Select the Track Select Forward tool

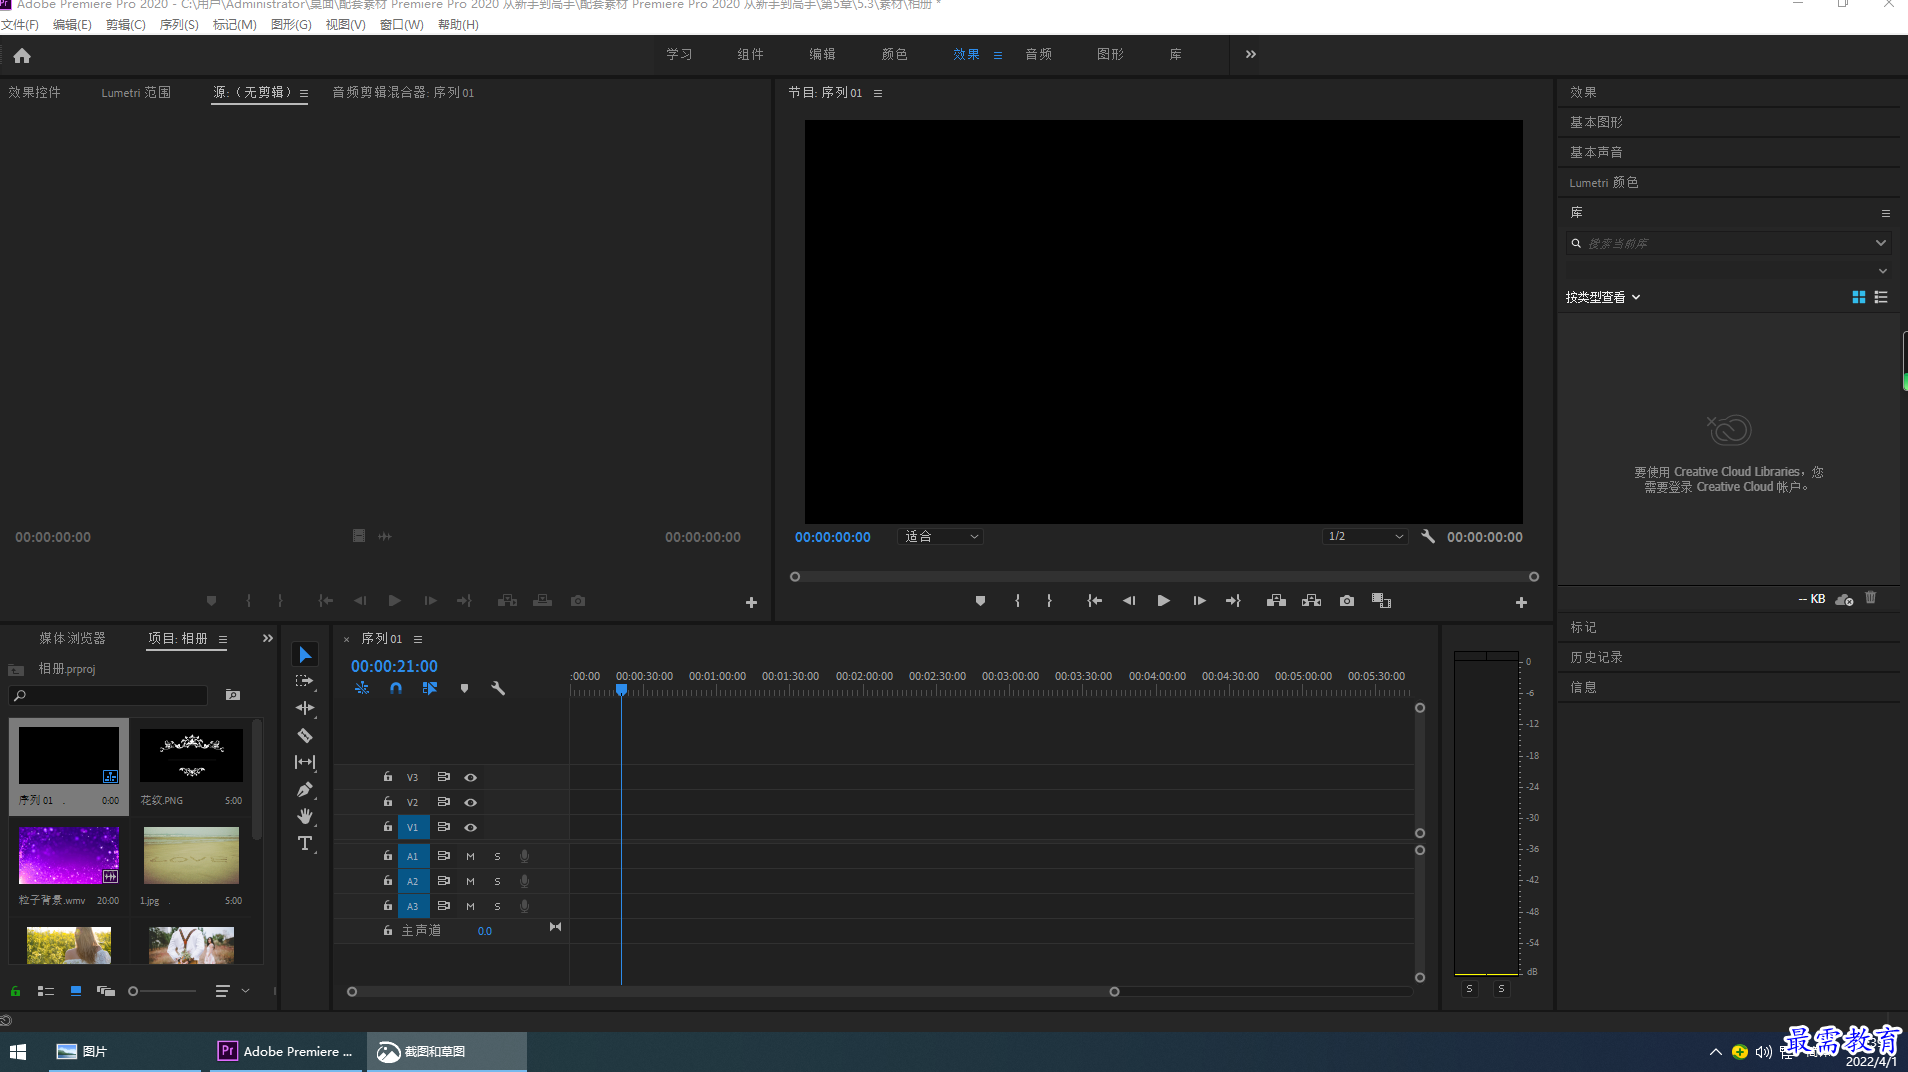coord(305,681)
